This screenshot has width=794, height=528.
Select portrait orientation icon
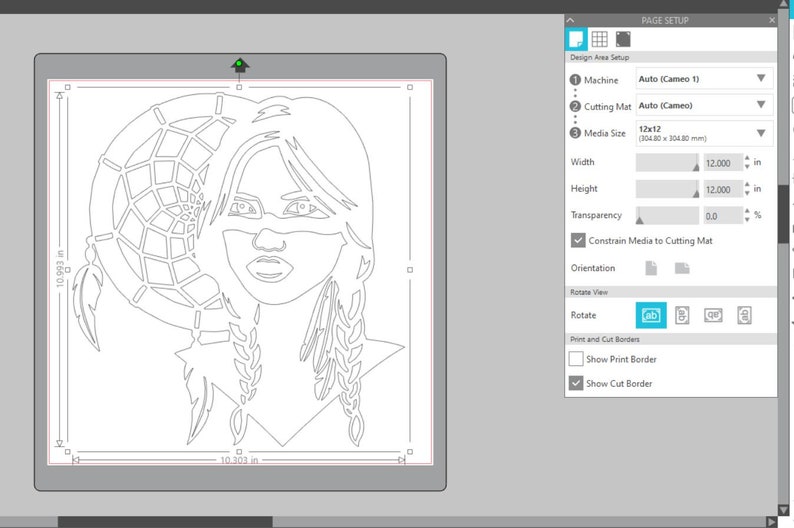[651, 268]
